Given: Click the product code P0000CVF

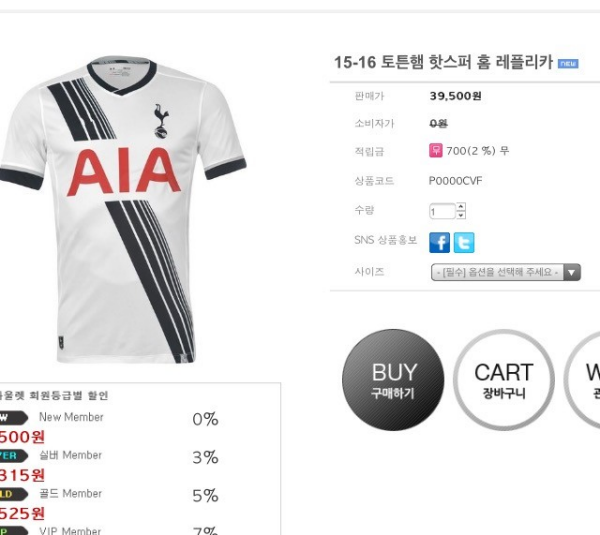Looking at the screenshot, I should point(455,181).
